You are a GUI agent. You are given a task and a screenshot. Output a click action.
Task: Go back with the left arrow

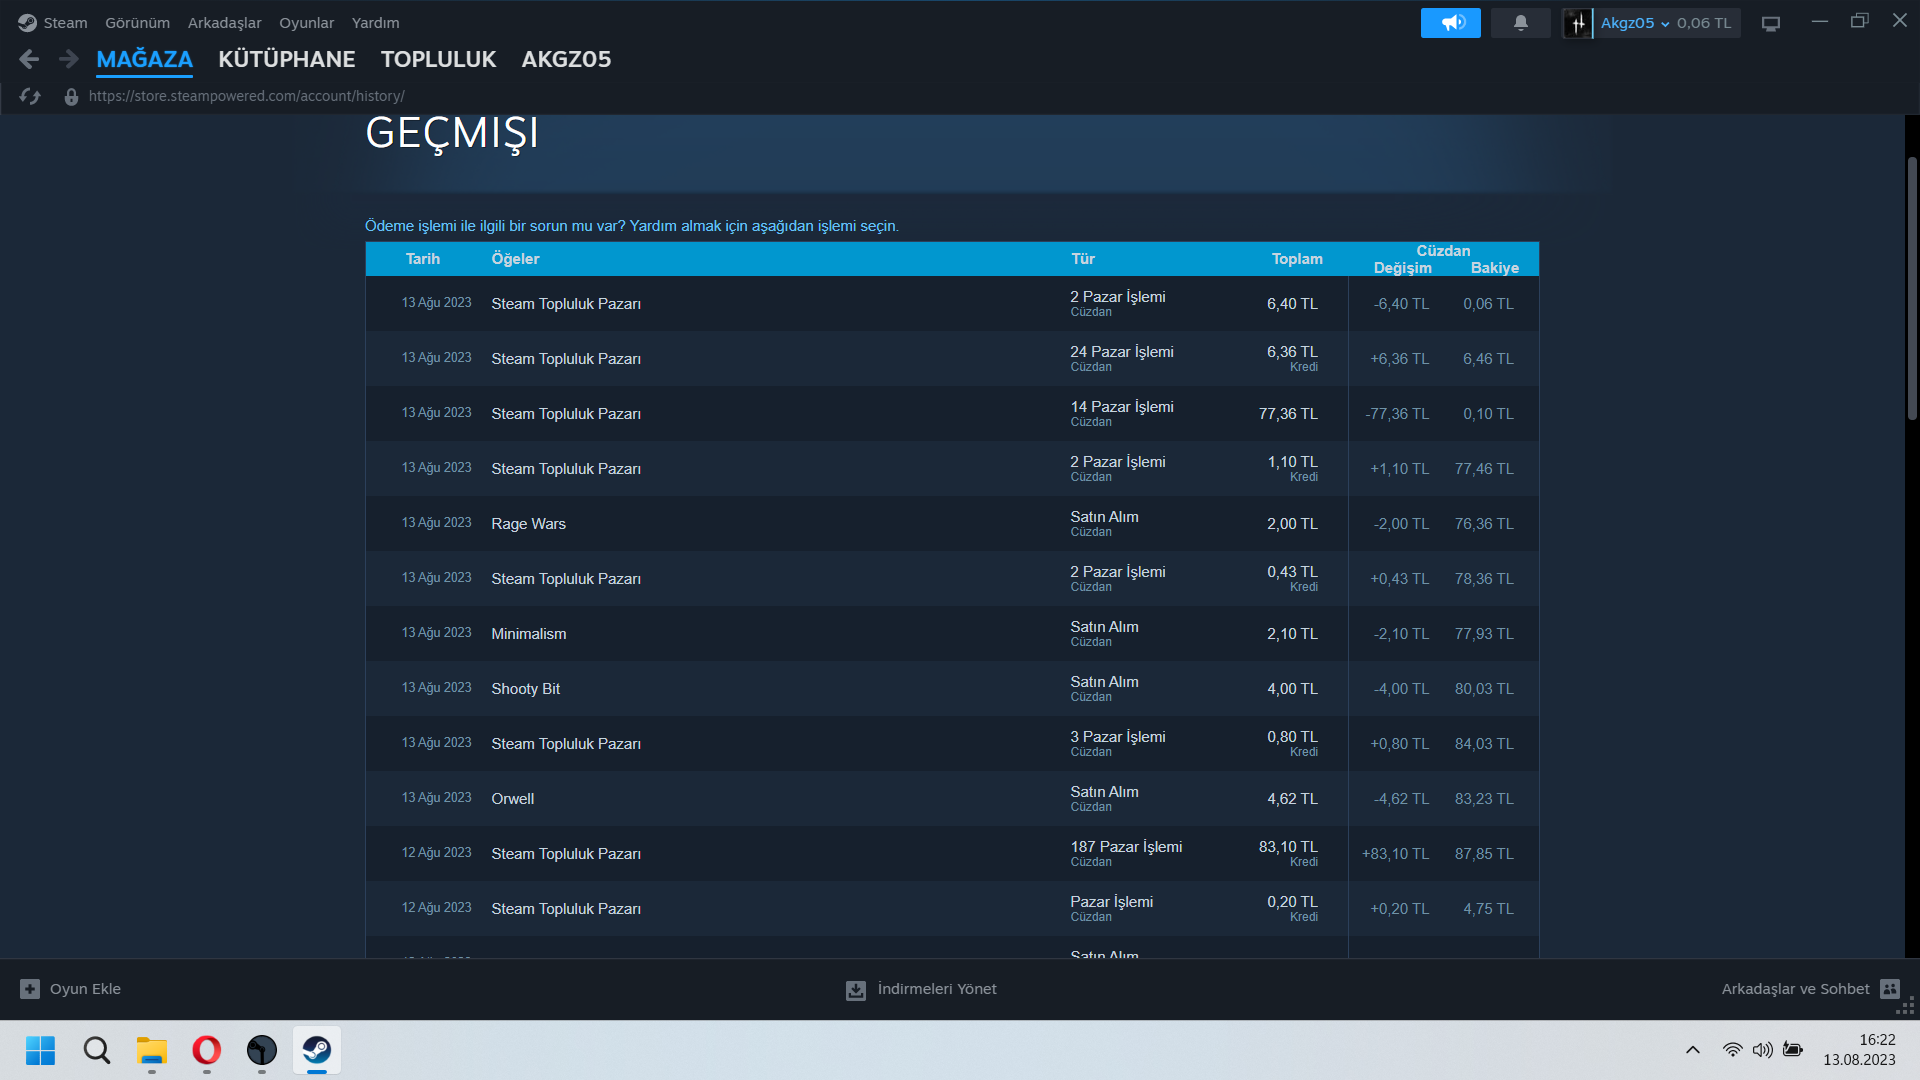point(29,60)
